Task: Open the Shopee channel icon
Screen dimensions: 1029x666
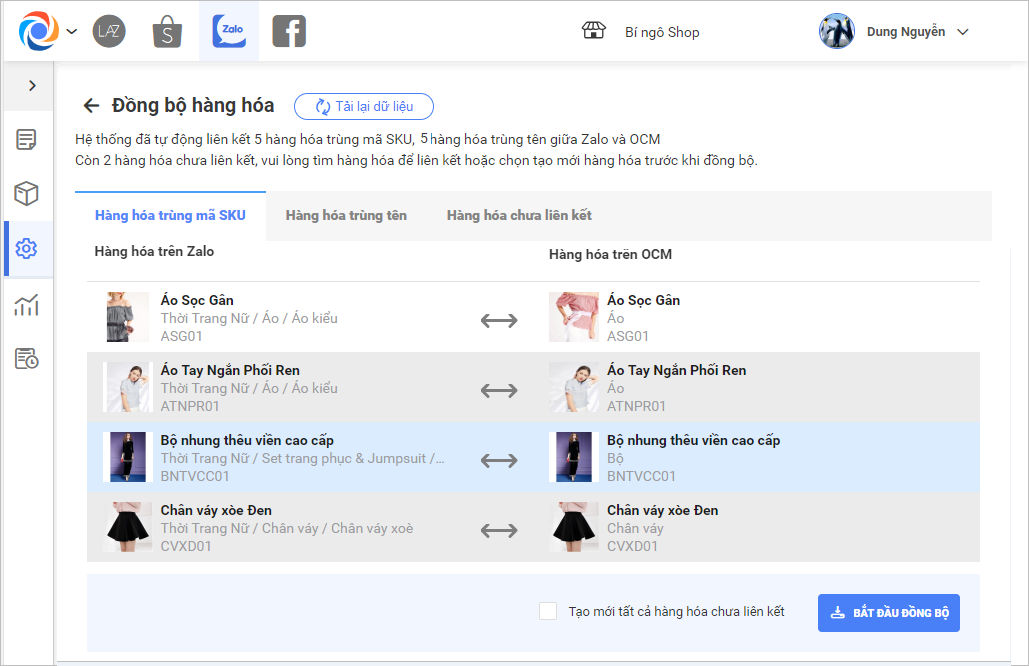Action: (167, 31)
